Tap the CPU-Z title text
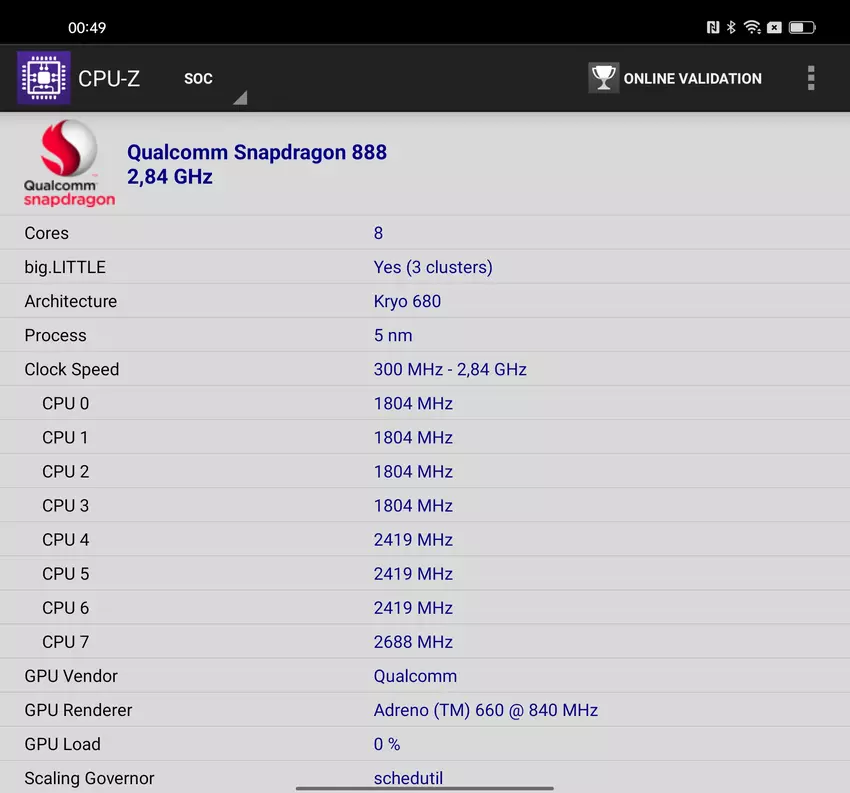 click(109, 78)
